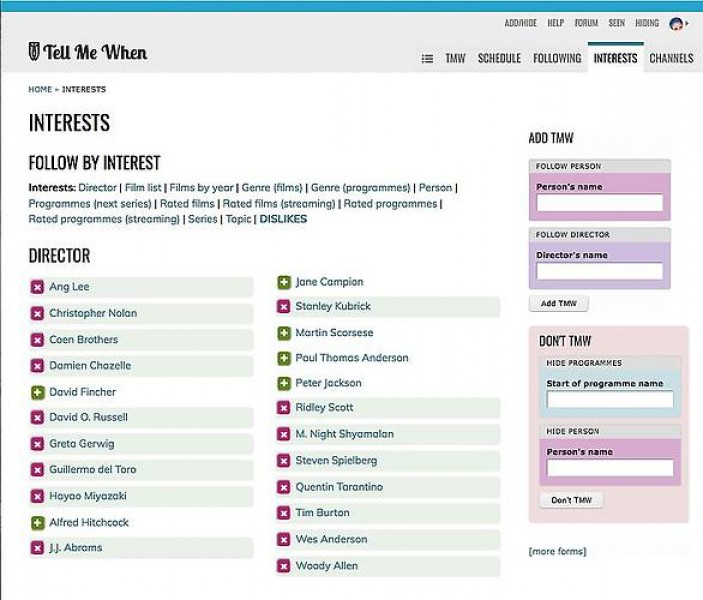Unfollow Stanley Kubrick via red X icon
This screenshot has height=600, width=703.
click(x=284, y=307)
